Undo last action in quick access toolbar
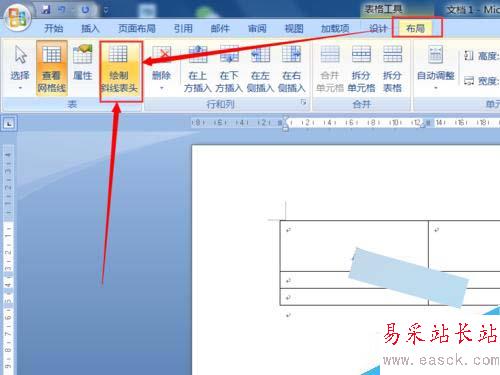This screenshot has height=375, width=500. point(62,10)
